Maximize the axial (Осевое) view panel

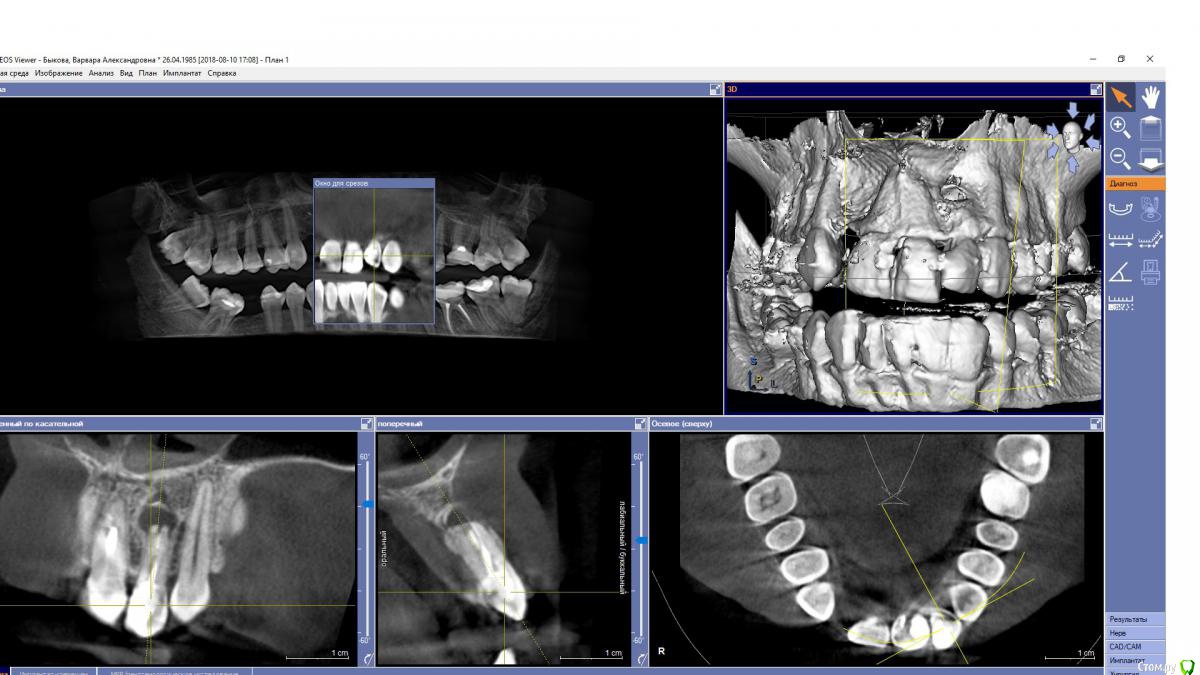click(x=1096, y=424)
